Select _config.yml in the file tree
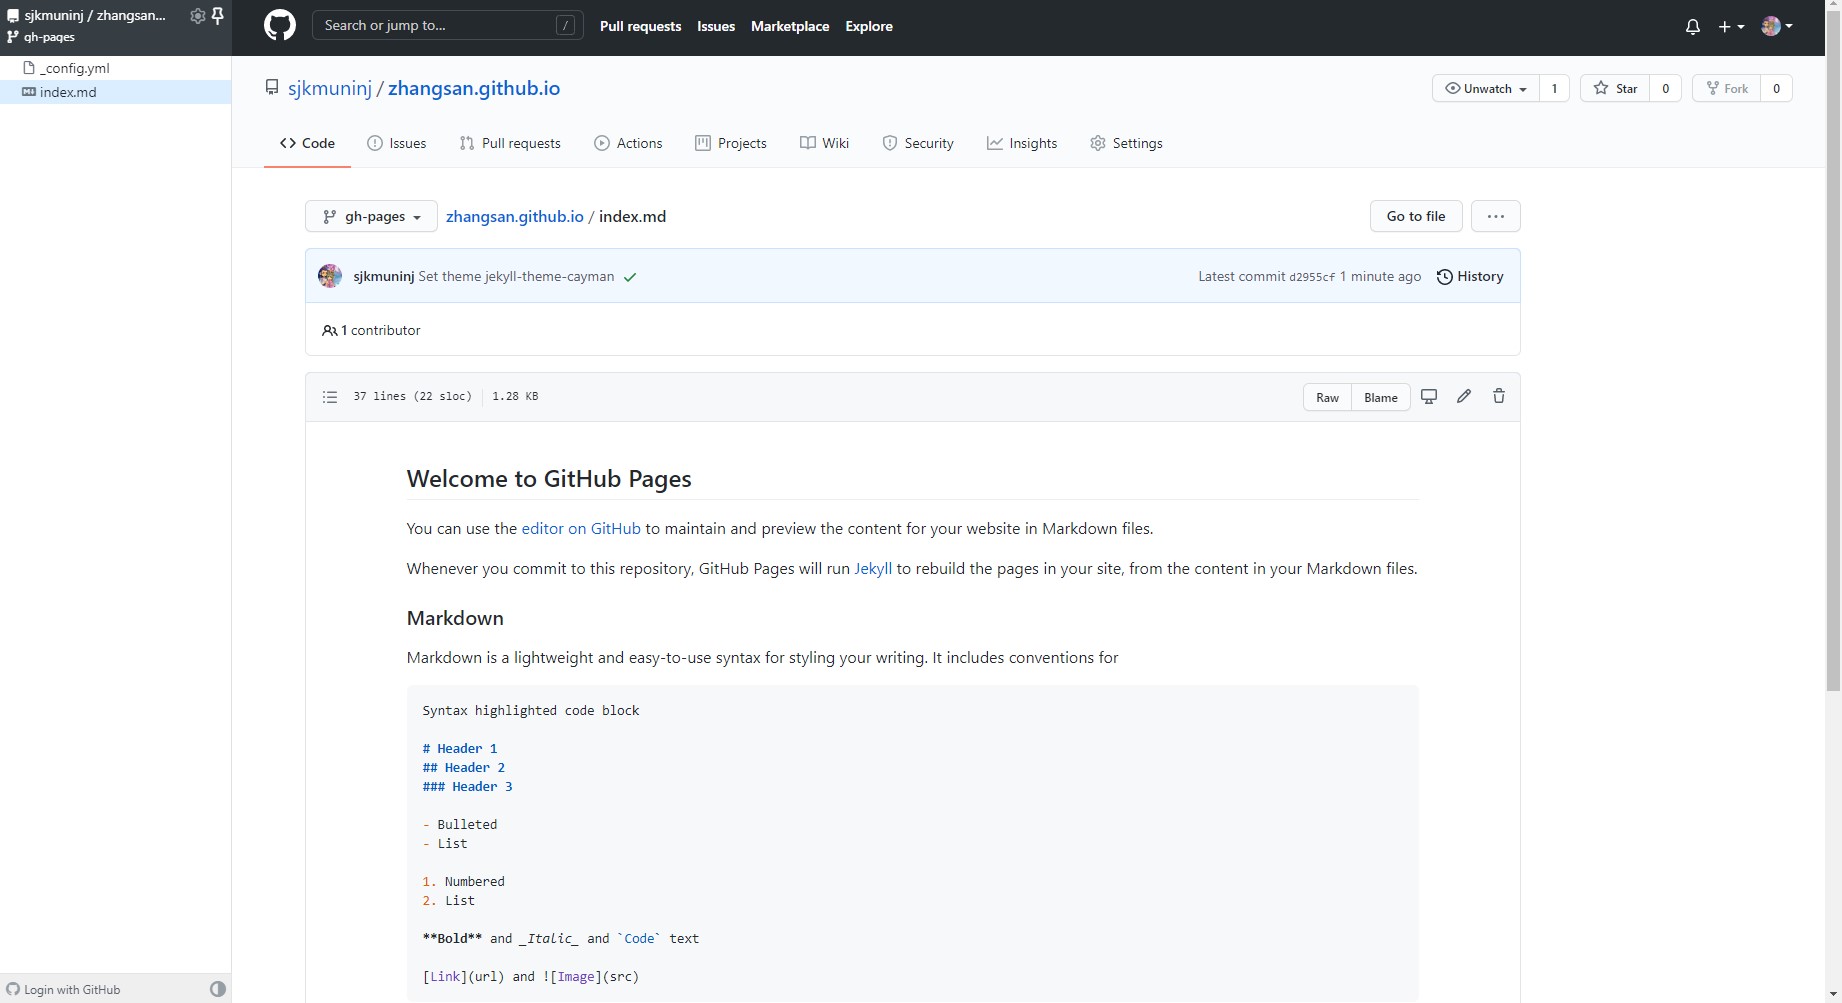 [x=115, y=68]
